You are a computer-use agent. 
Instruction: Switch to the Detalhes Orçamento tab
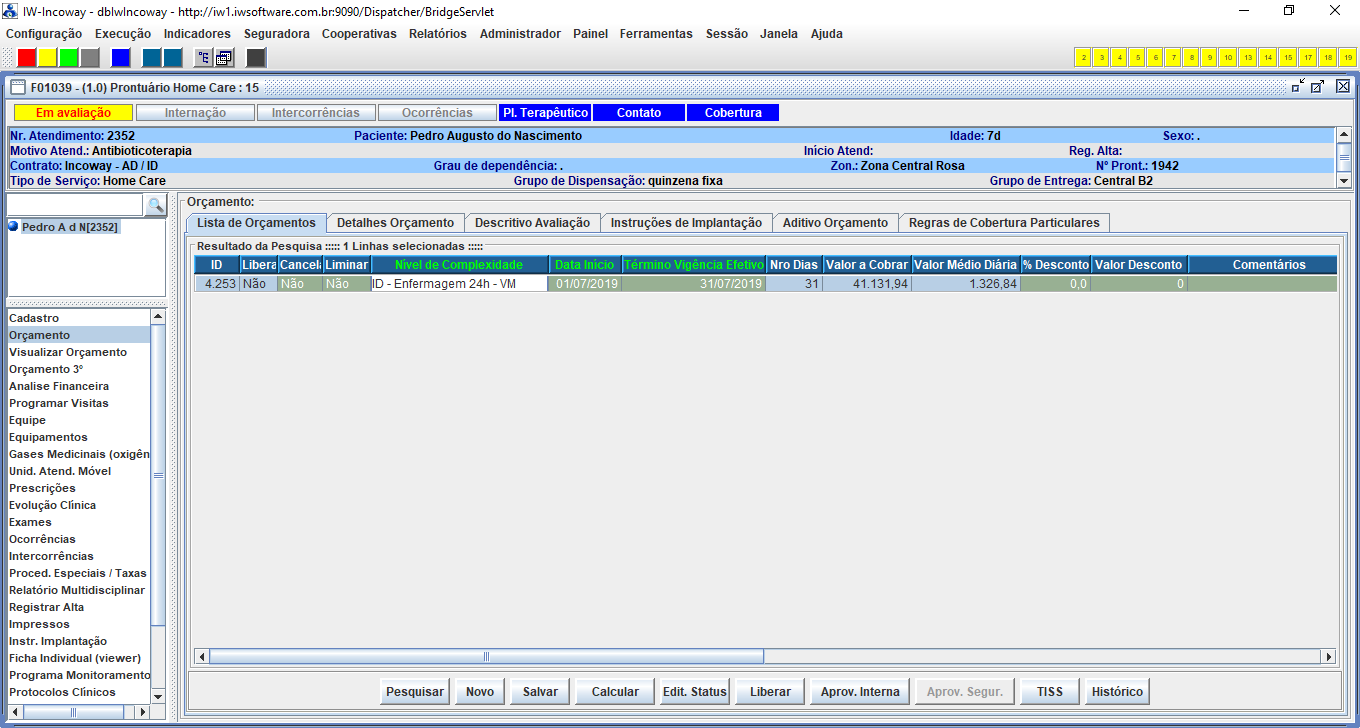(x=395, y=223)
